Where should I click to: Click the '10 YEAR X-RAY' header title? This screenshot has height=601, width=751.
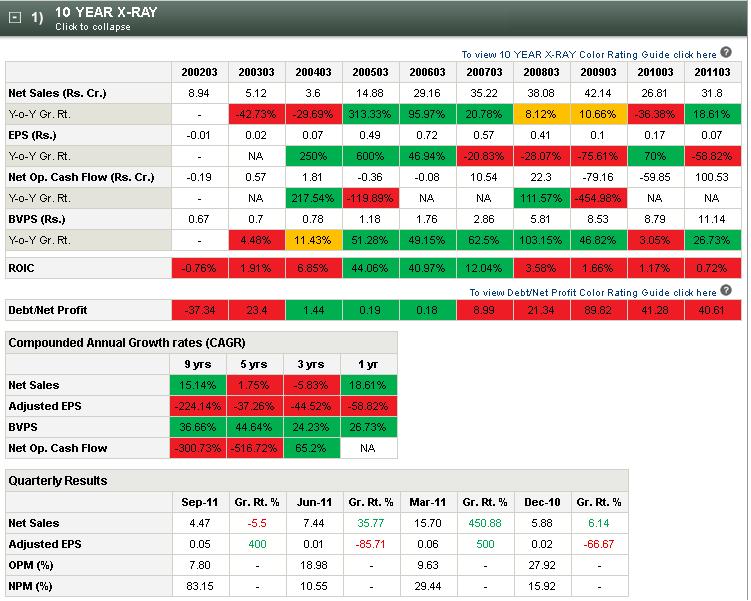pos(105,12)
